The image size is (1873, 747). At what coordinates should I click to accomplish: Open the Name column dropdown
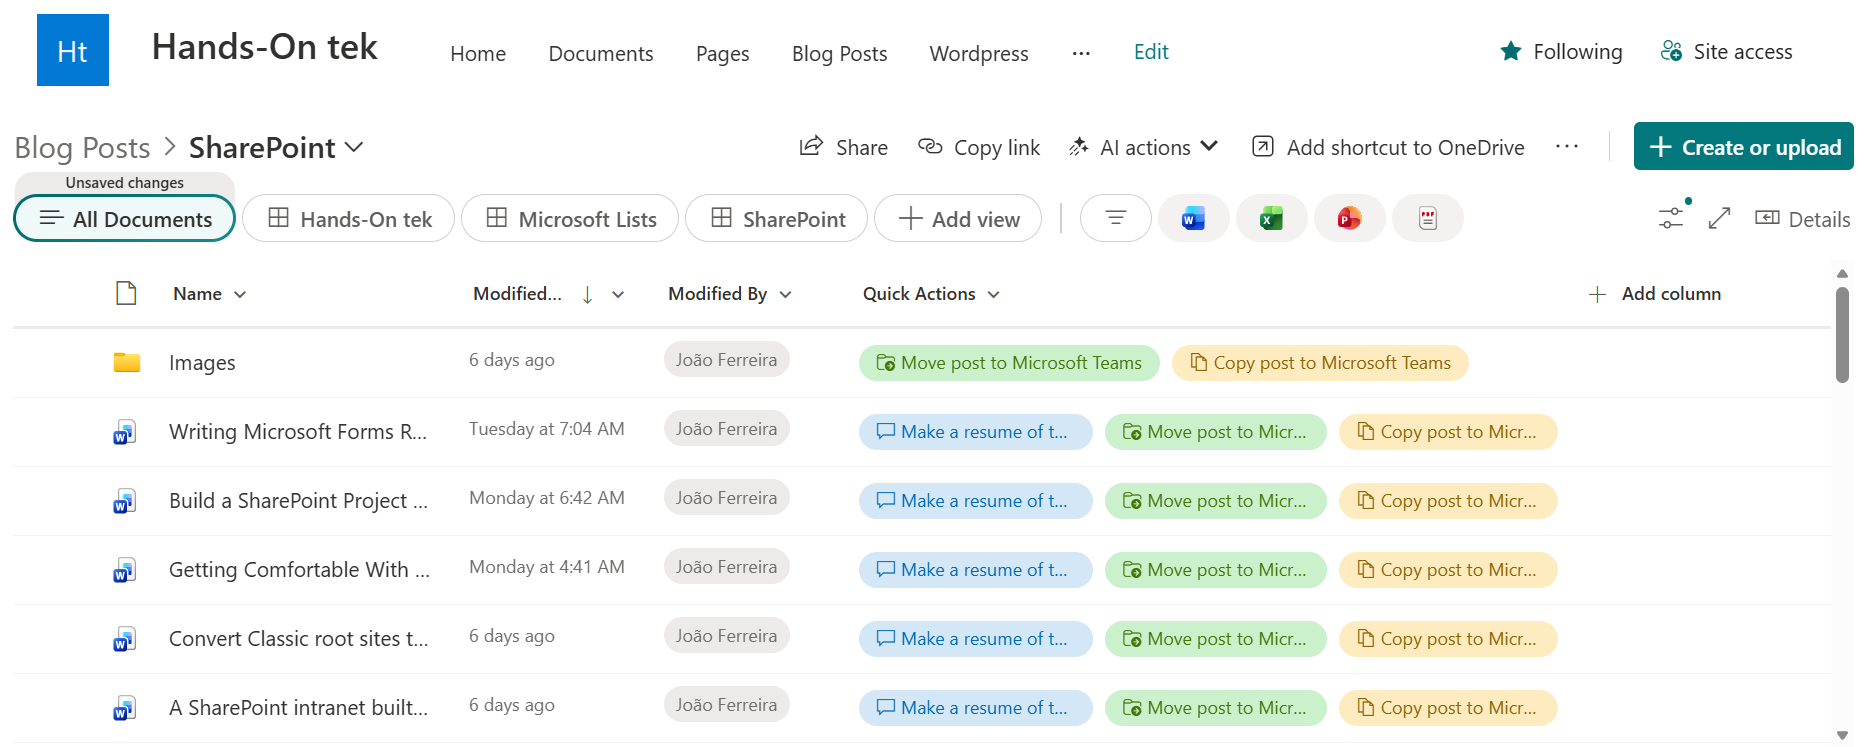[240, 294]
